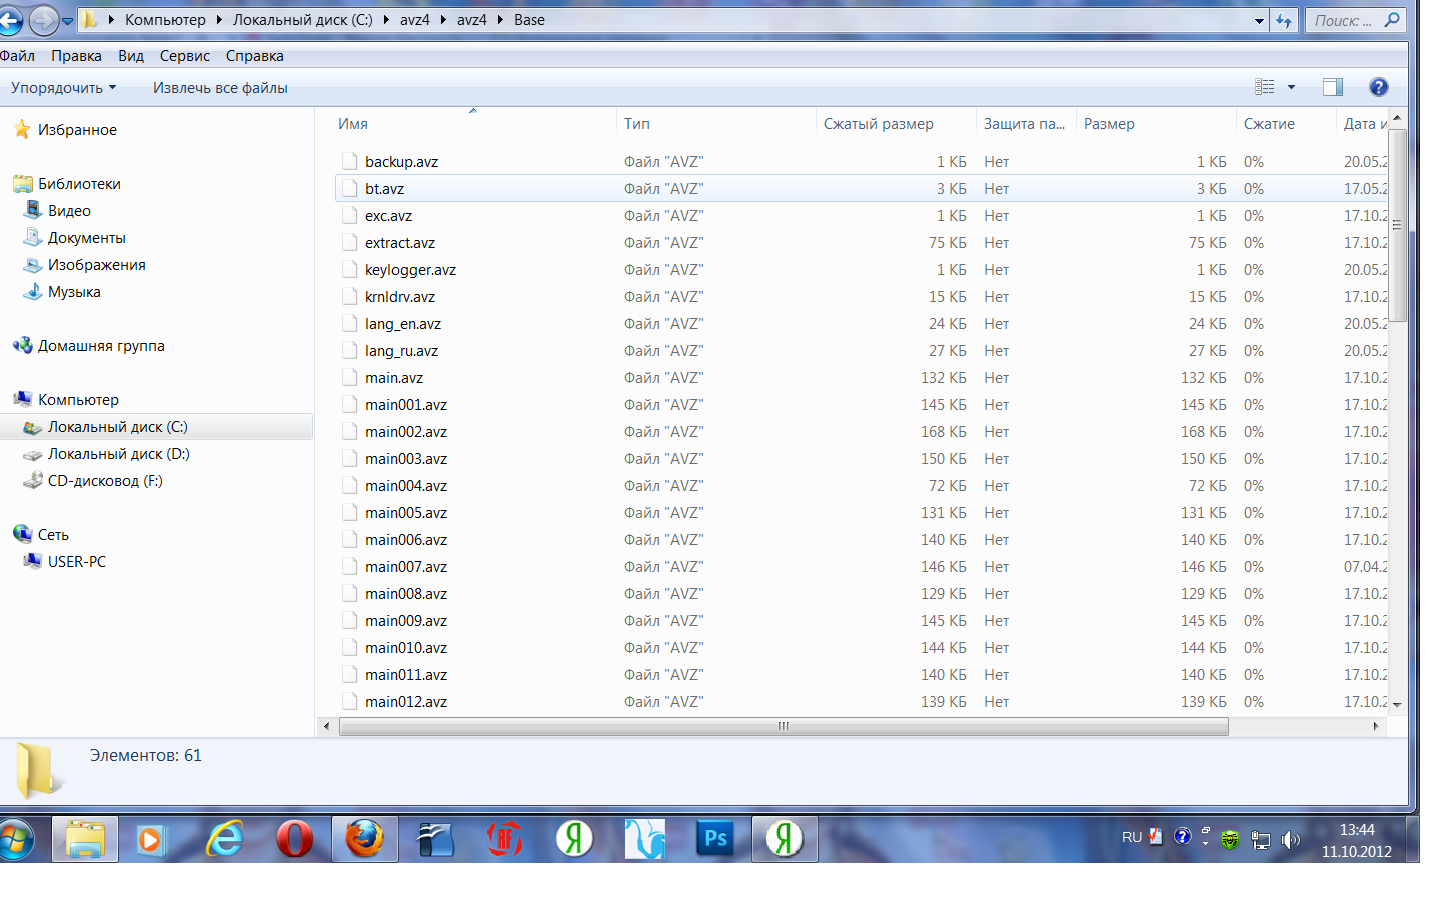Click the horizontal scrollbar thumb under the file list
The height and width of the screenshot is (900, 1440).
[784, 726]
